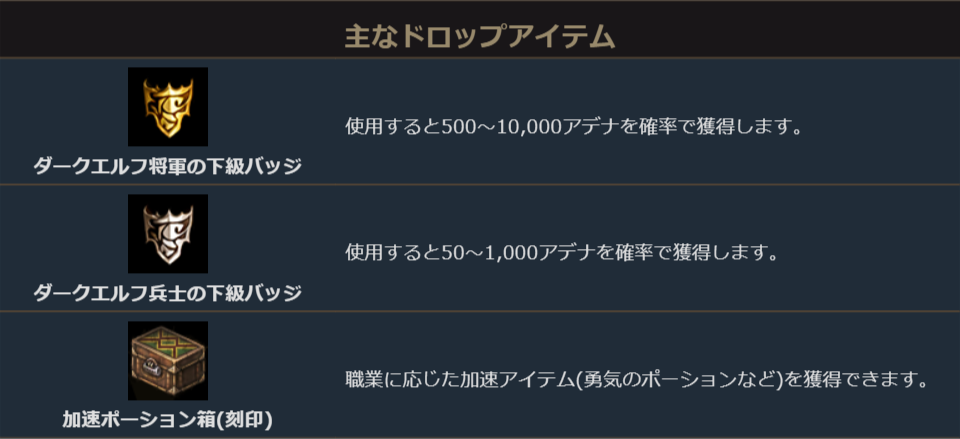Click the silver Dark Elf Soldier badge icon
Screen dimensions: 960x439
click(167, 234)
